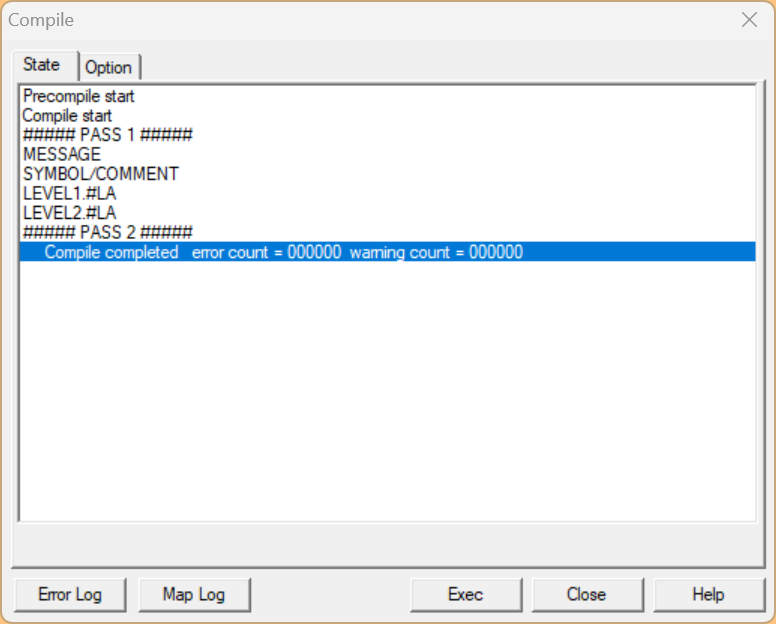Click the highlighted 'Compile completed' result line
The image size is (776, 624).
click(x=388, y=252)
